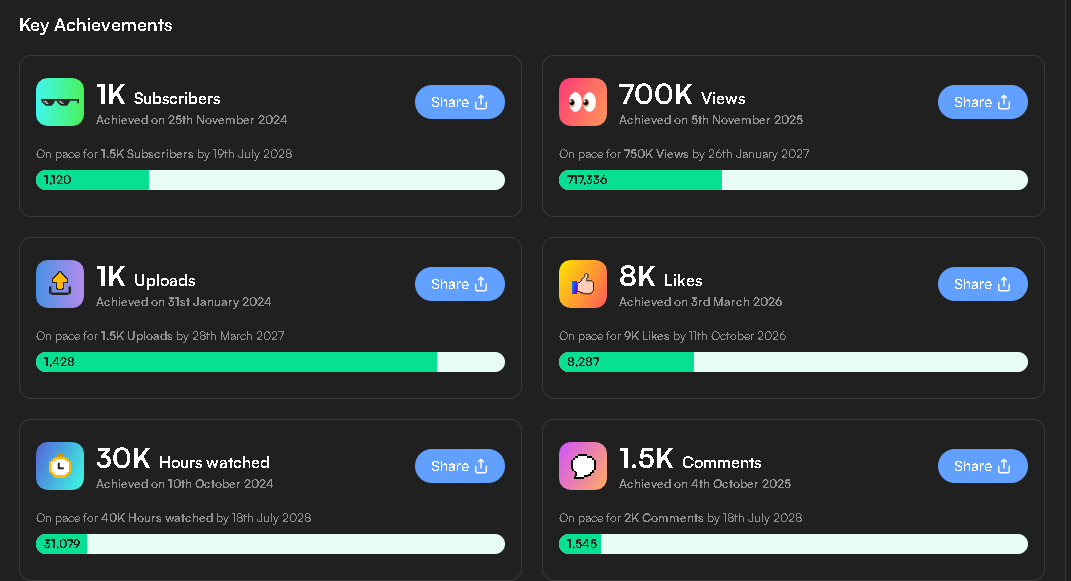The width and height of the screenshot is (1071, 581).
Task: Click the Subscribers progress bar showing 1,120
Action: pyautogui.click(x=270, y=180)
